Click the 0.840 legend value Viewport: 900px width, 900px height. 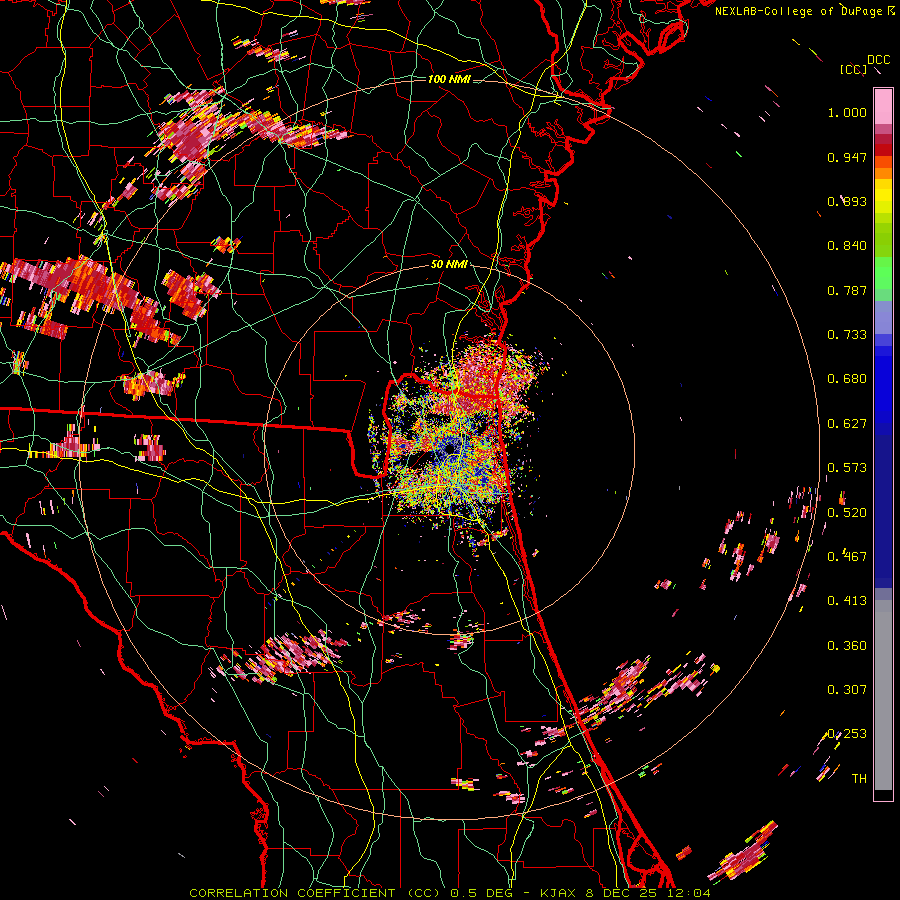click(x=847, y=246)
